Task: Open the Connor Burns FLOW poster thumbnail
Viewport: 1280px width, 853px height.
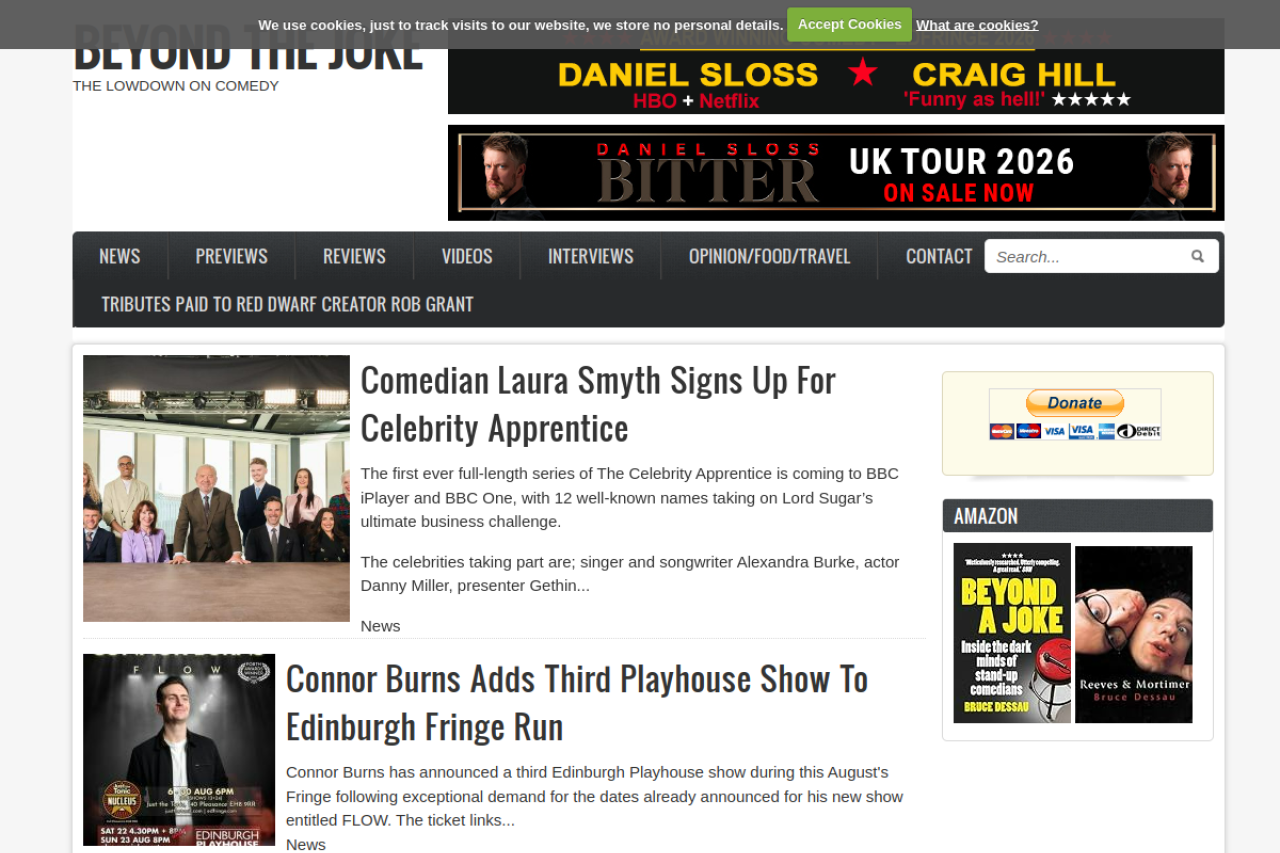Action: [179, 750]
